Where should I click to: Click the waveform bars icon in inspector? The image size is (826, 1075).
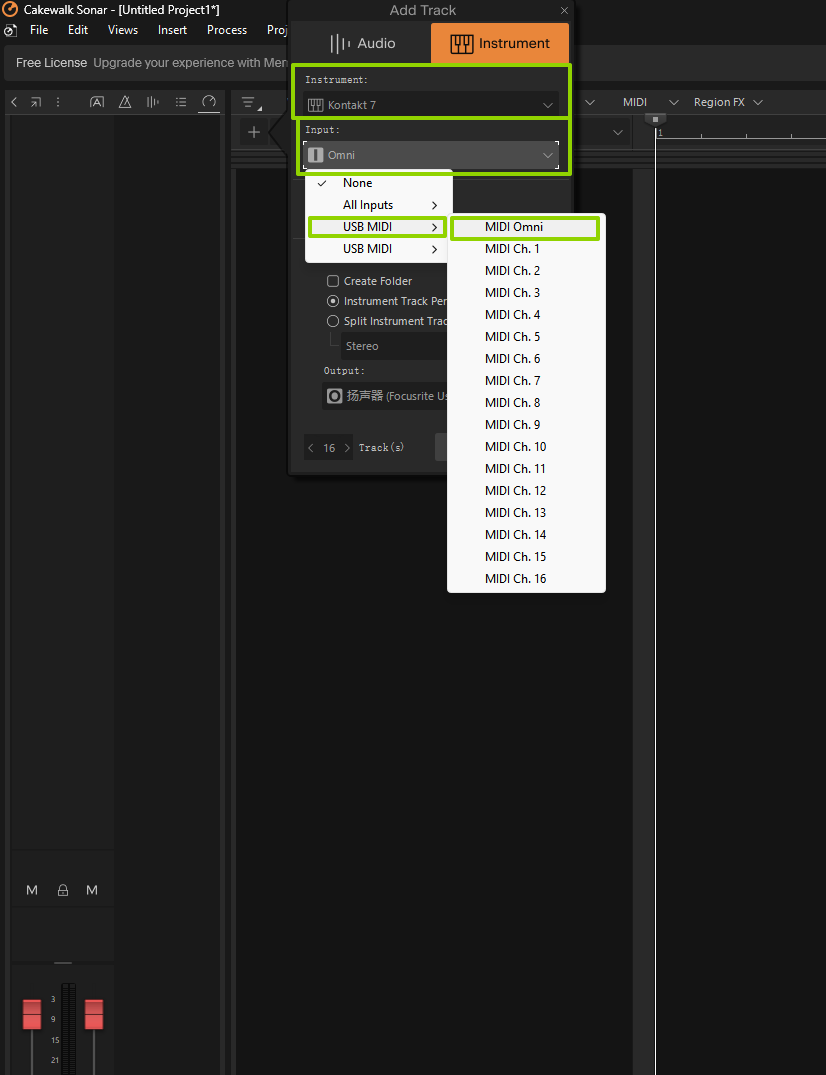click(x=153, y=102)
